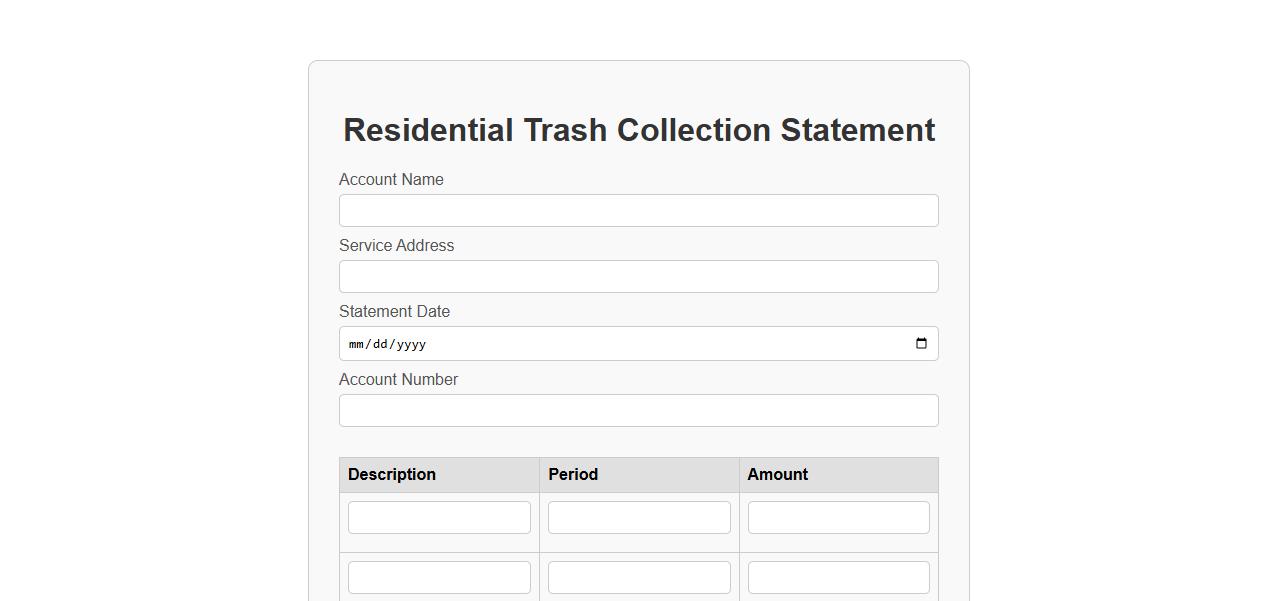Click the Period column header
This screenshot has width=1278, height=601.
pos(573,475)
